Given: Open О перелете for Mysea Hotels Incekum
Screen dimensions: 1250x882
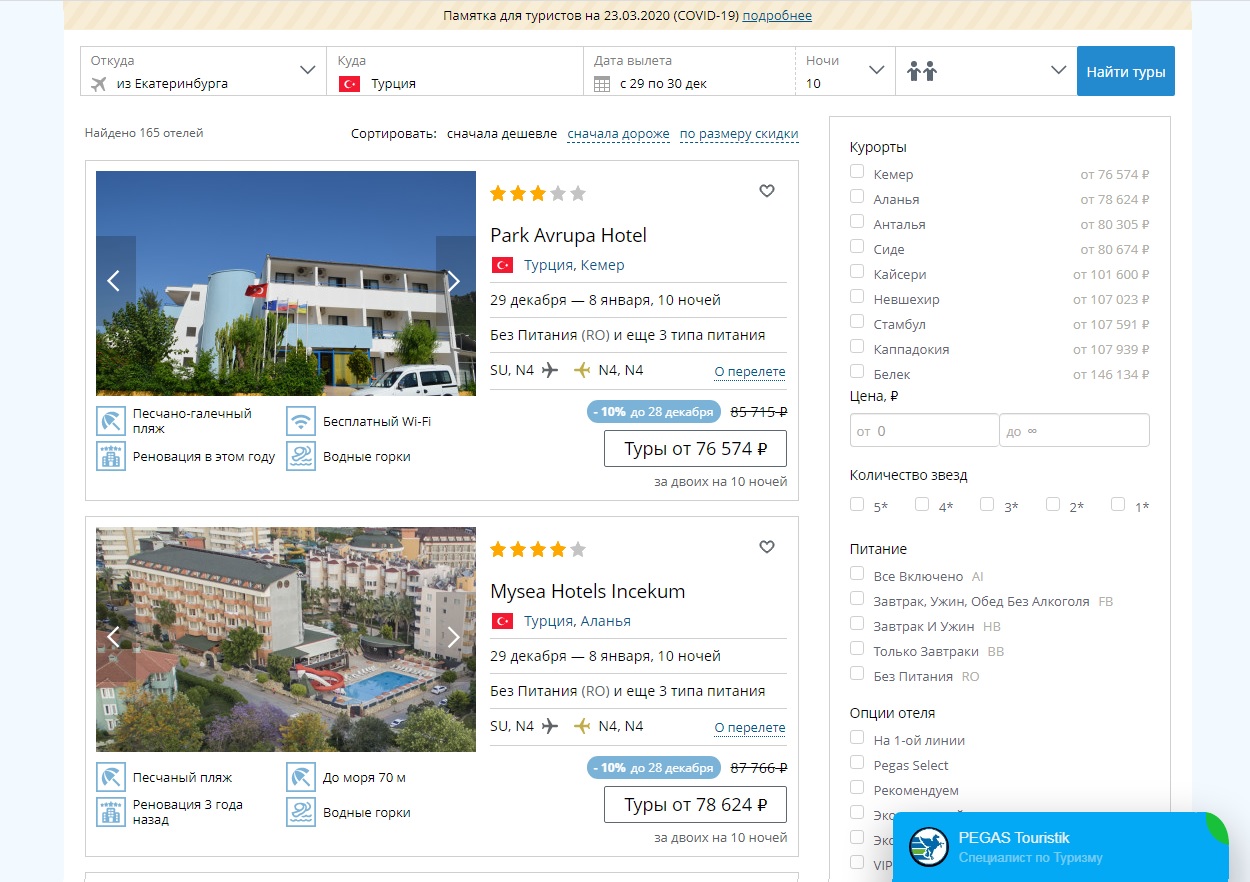Looking at the screenshot, I should click(x=750, y=728).
